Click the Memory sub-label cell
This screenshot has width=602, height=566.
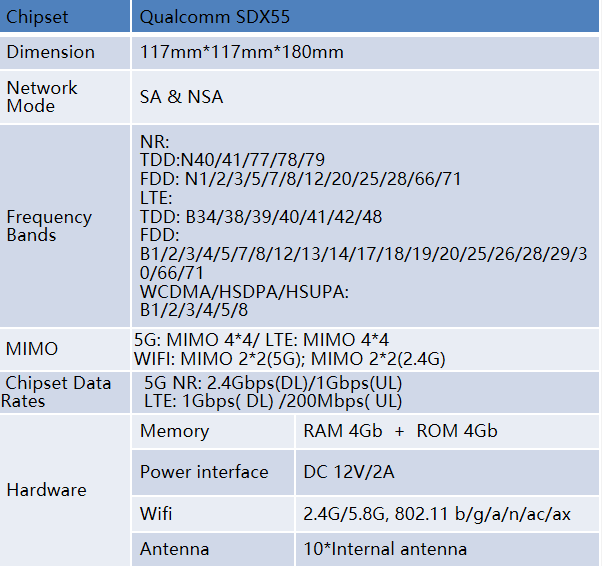[213, 431]
